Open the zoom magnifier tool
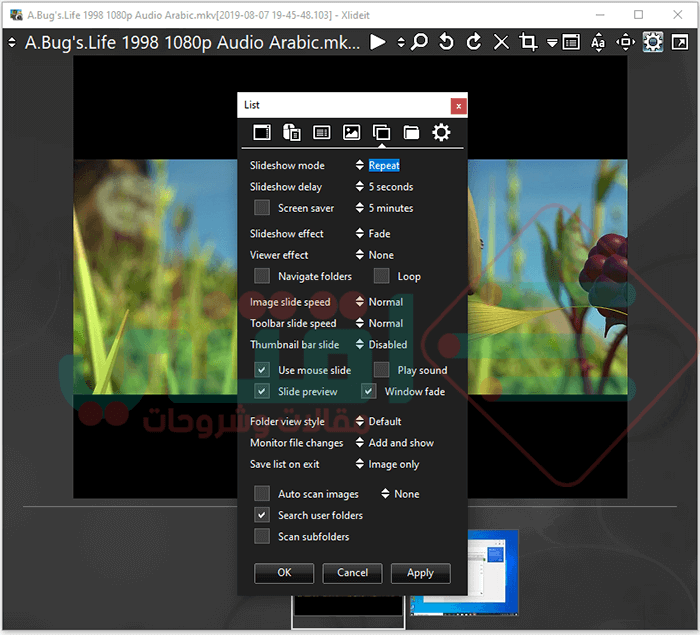Image resolution: width=700 pixels, height=635 pixels. [419, 42]
